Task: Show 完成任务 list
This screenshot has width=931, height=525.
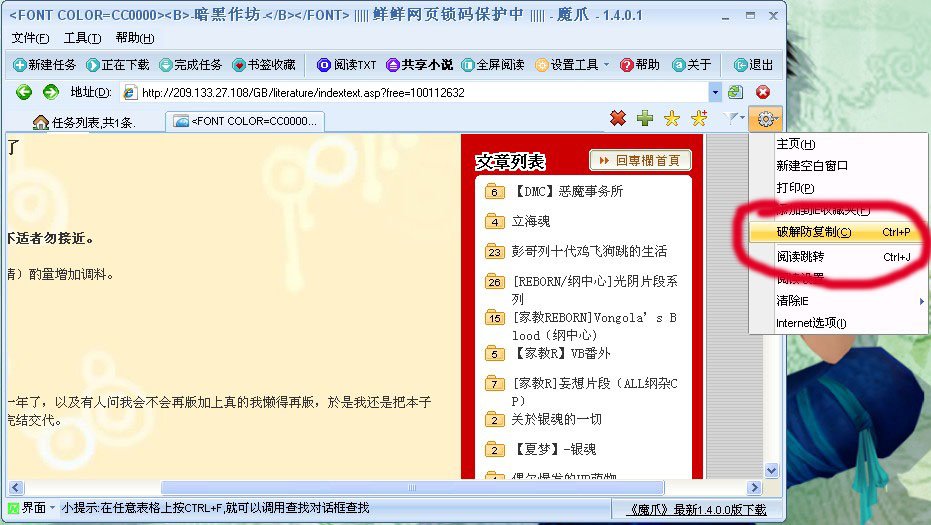Action: click(x=191, y=65)
